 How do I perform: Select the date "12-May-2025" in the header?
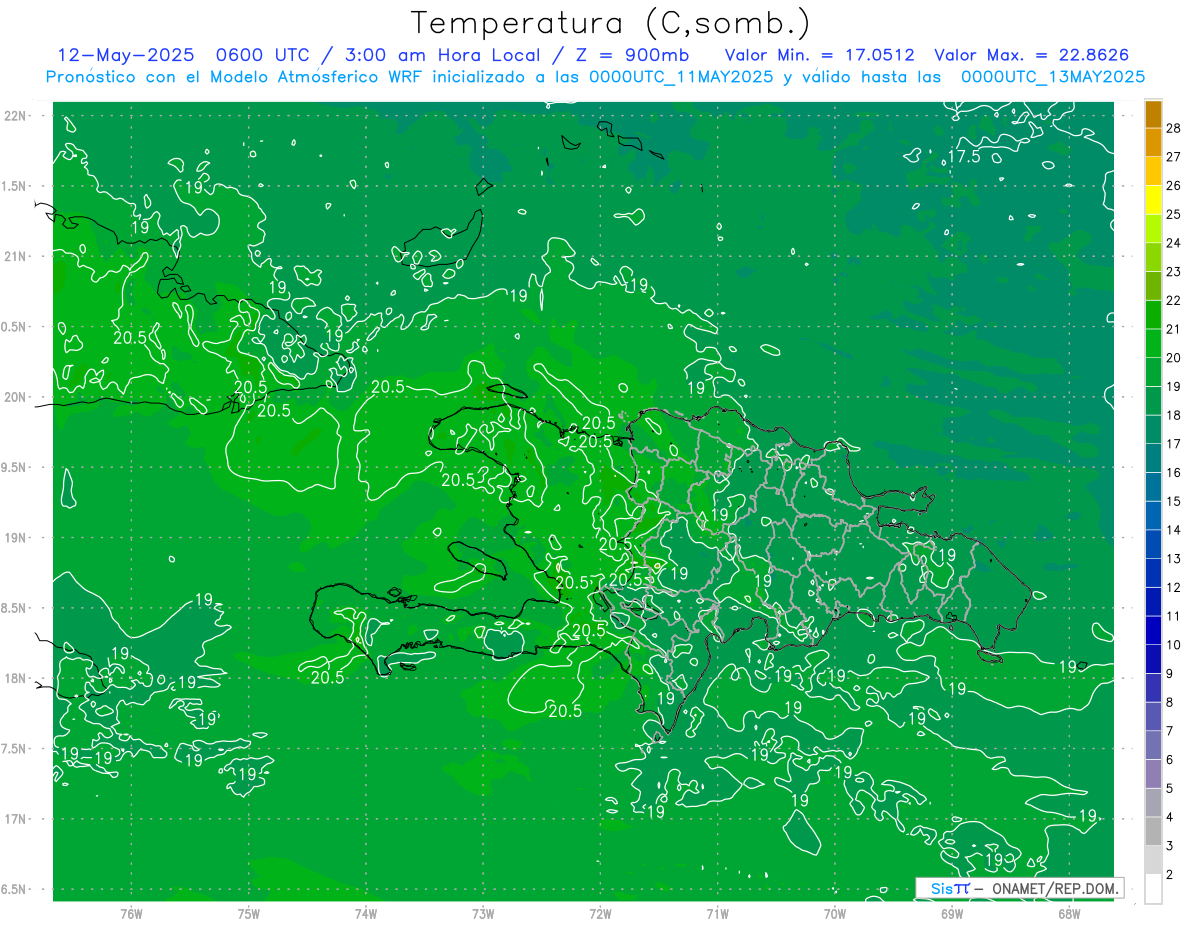point(125,55)
